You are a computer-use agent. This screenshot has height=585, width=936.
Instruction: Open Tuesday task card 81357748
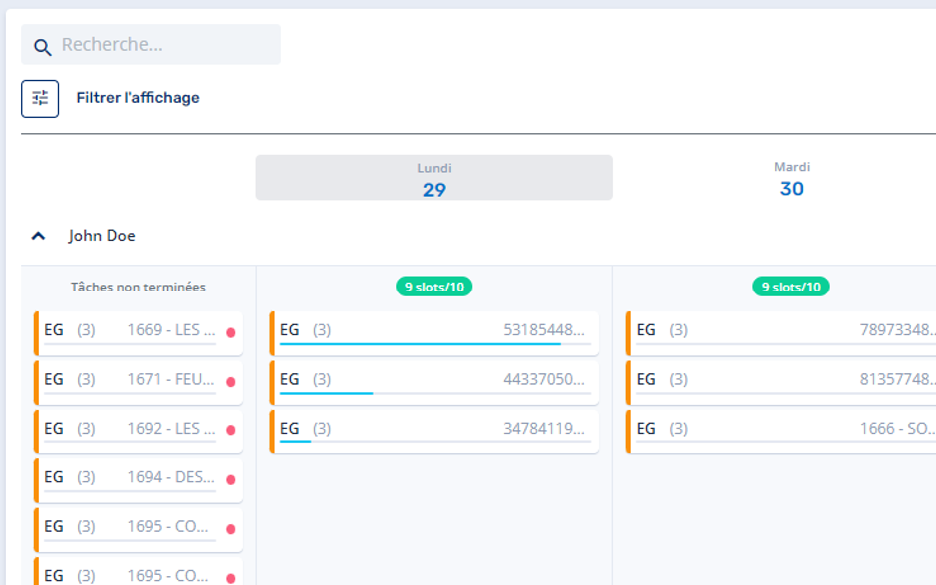pyautogui.click(x=781, y=382)
